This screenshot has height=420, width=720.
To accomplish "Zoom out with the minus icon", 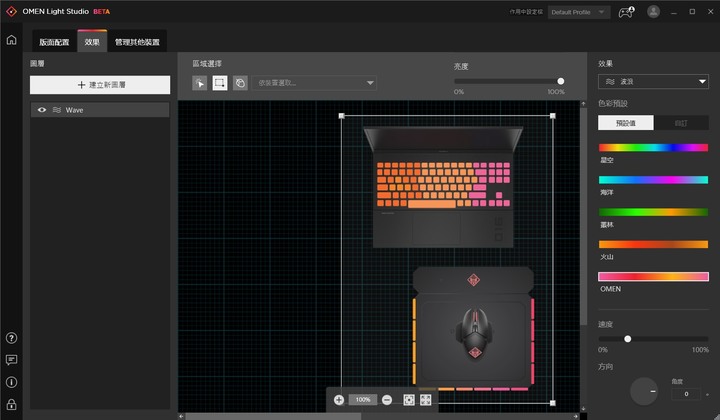I will 387,400.
